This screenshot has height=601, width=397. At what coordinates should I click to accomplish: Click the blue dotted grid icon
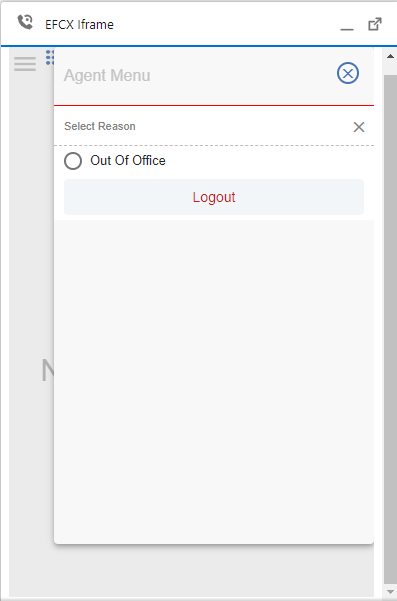click(50, 57)
